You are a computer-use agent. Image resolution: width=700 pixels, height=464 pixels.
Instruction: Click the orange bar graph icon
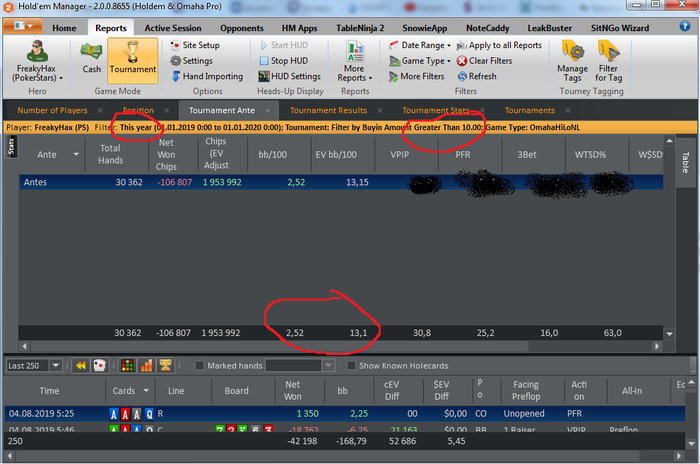pos(146,366)
